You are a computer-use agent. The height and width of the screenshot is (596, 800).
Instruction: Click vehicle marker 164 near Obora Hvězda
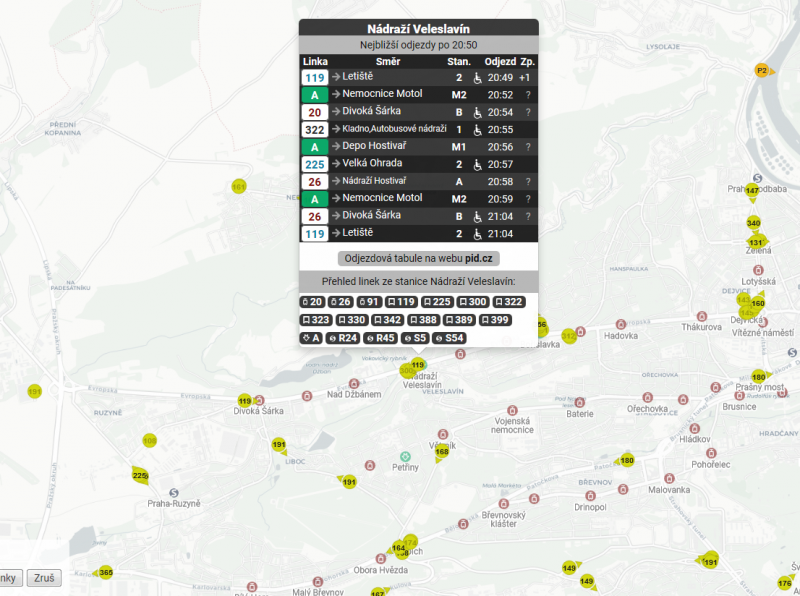399,548
